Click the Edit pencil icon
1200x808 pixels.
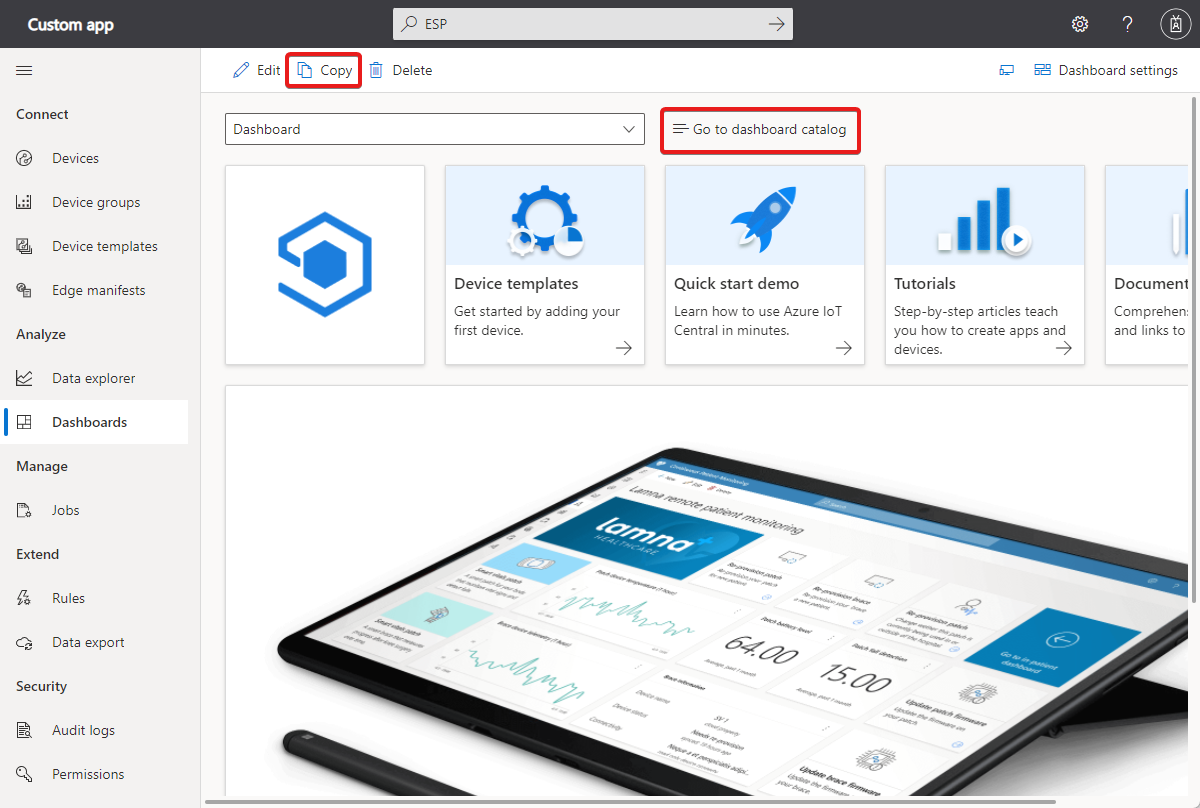241,70
